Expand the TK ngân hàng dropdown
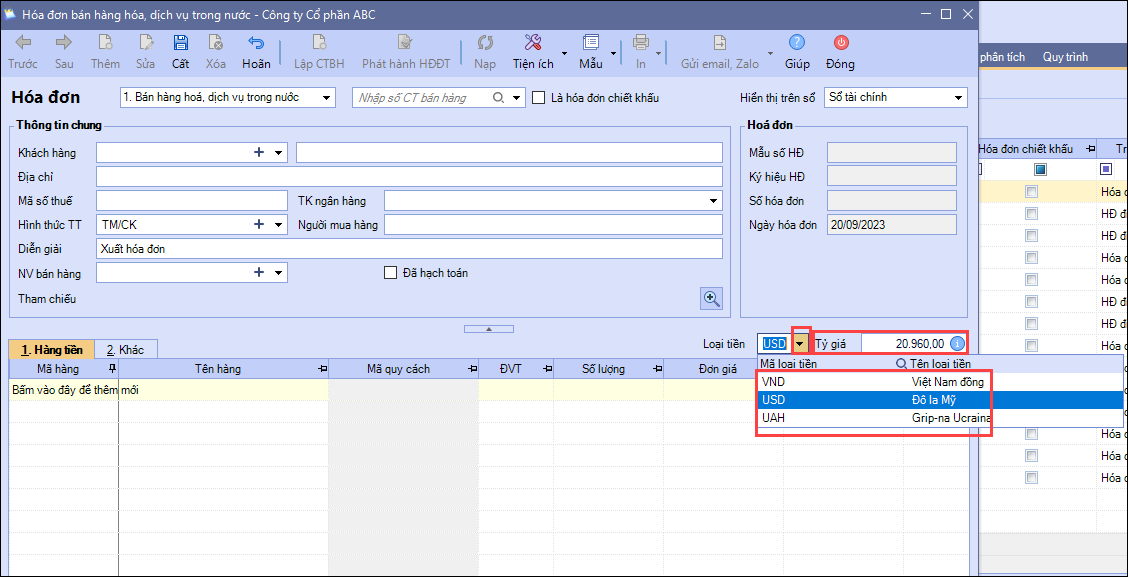The height and width of the screenshot is (577, 1128). coord(713,201)
